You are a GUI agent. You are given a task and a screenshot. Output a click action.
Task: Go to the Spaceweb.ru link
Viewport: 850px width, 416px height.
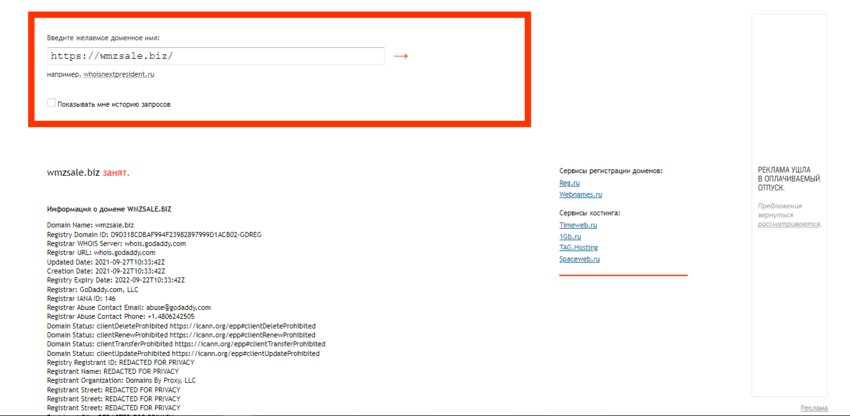[x=579, y=258]
